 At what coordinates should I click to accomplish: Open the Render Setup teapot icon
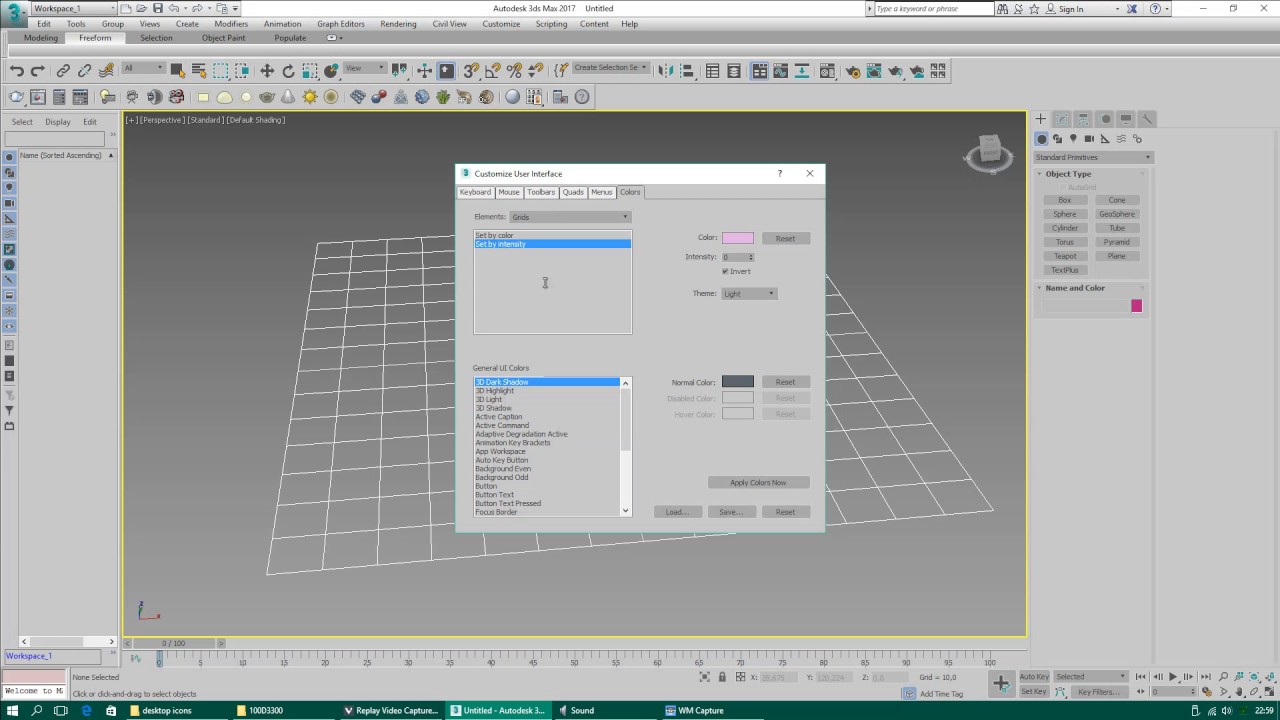pyautogui.click(x=852, y=71)
